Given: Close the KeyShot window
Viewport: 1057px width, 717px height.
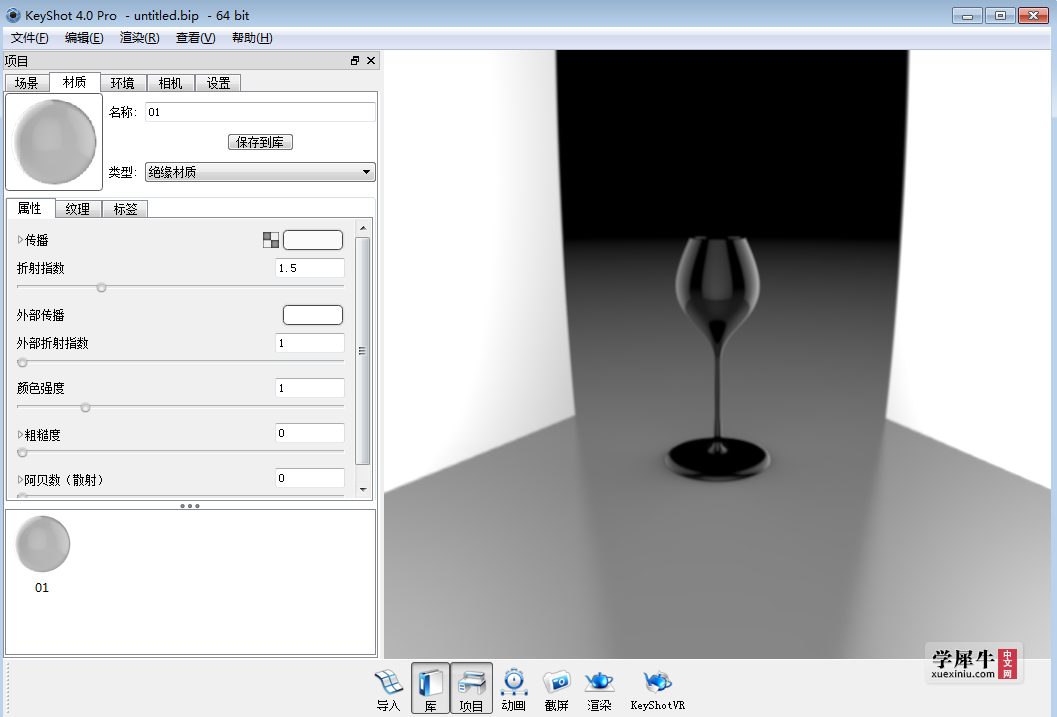Looking at the screenshot, I should click(x=1033, y=15).
